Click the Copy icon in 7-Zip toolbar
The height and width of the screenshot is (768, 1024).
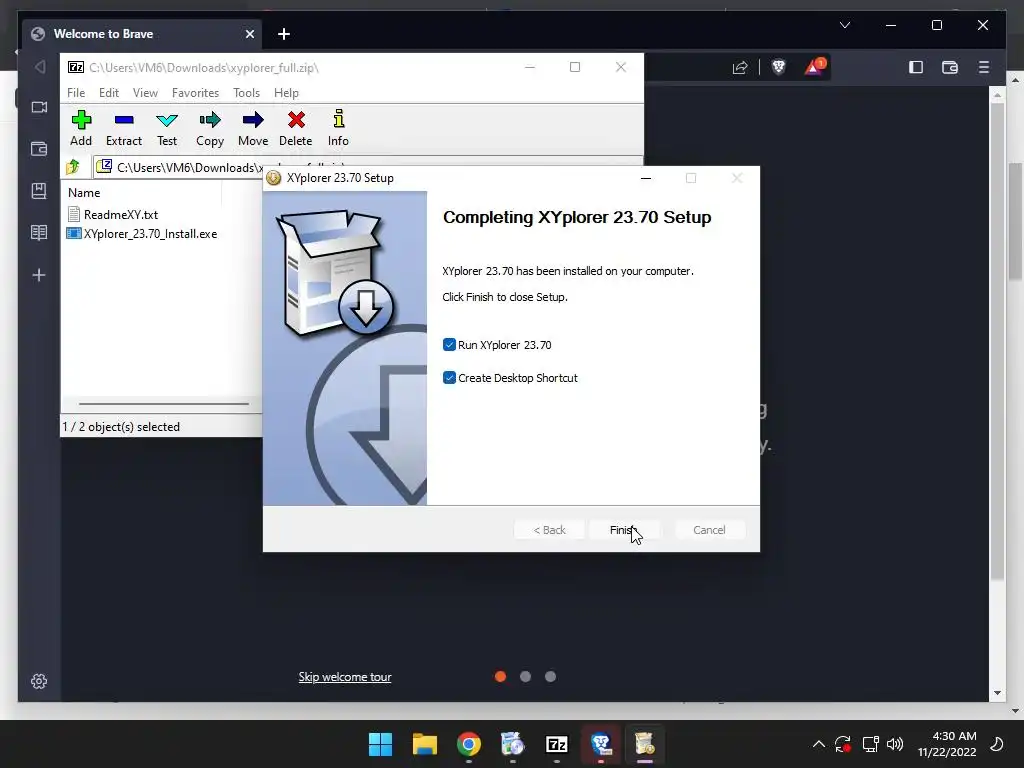(210, 128)
